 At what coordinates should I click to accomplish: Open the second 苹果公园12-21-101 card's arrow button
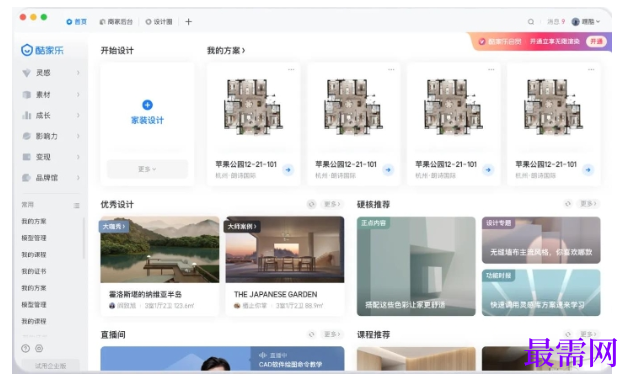click(x=388, y=170)
